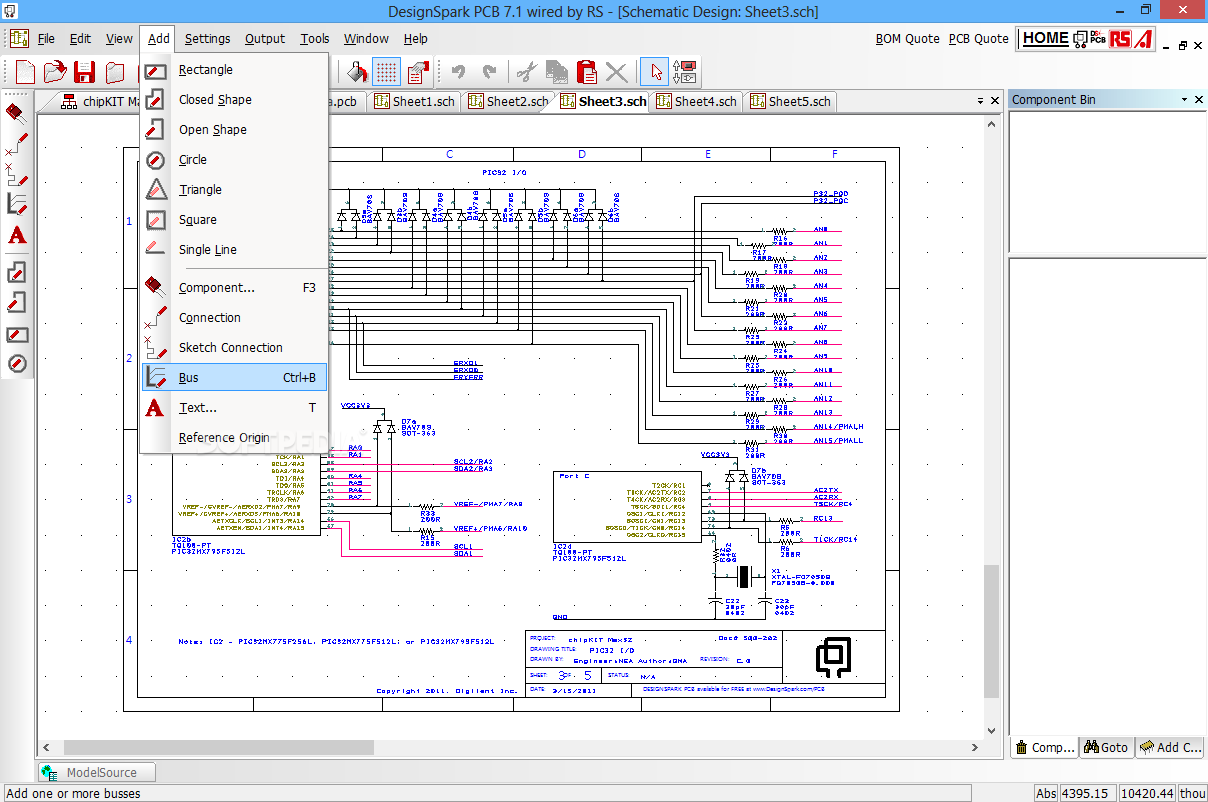Select the Circle tool in left toolbar
The width and height of the screenshot is (1208, 802).
coord(17,364)
